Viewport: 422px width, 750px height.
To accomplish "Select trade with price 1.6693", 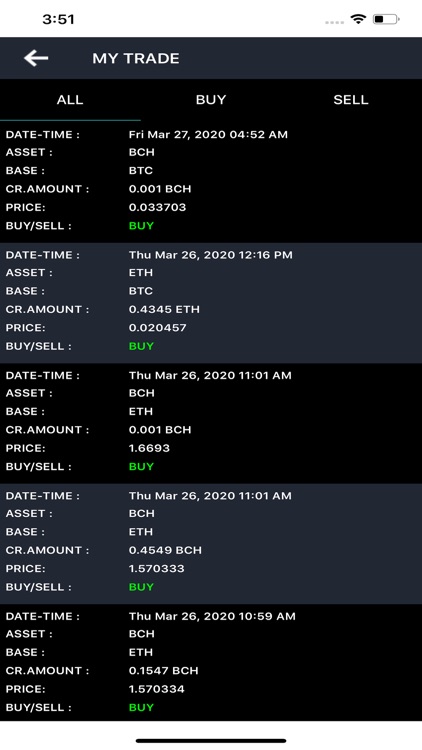I will (x=211, y=423).
